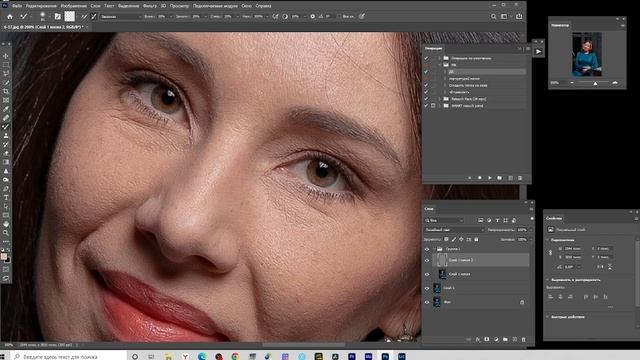Click Navigator zoom-in mountain icon
Image resolution: width=640 pixels, height=360 pixels.
click(615, 82)
